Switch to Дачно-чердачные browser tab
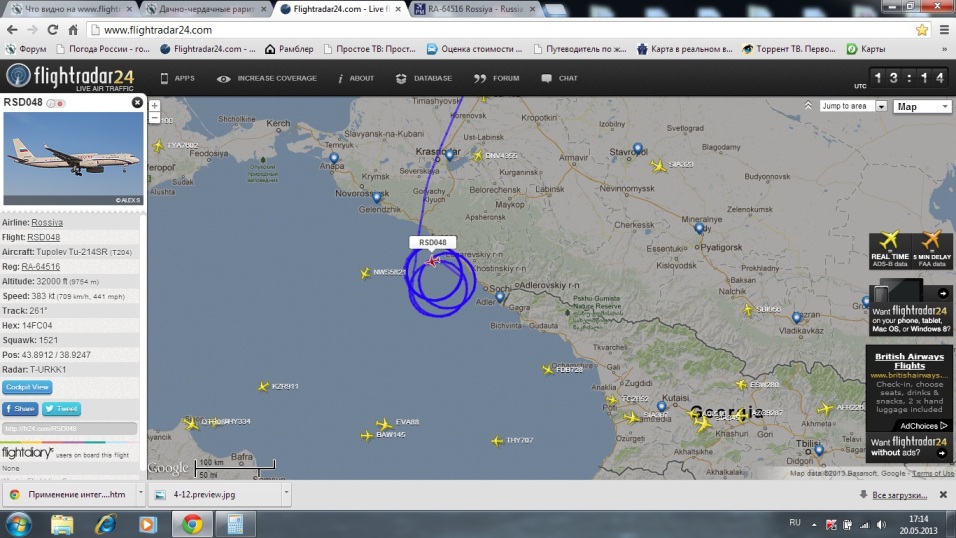 tap(207, 9)
